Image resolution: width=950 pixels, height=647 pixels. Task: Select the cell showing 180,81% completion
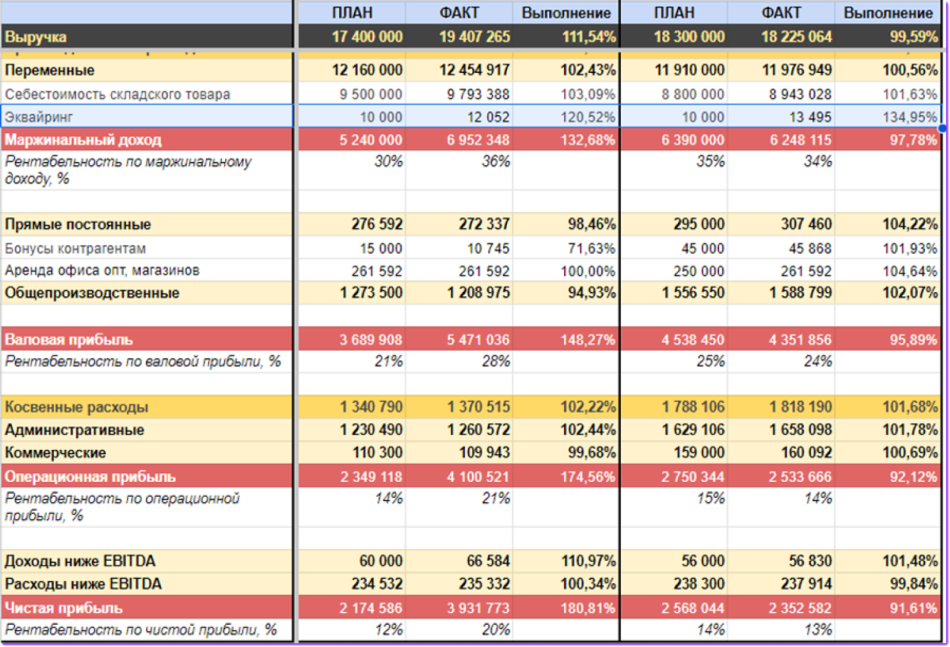[x=566, y=608]
